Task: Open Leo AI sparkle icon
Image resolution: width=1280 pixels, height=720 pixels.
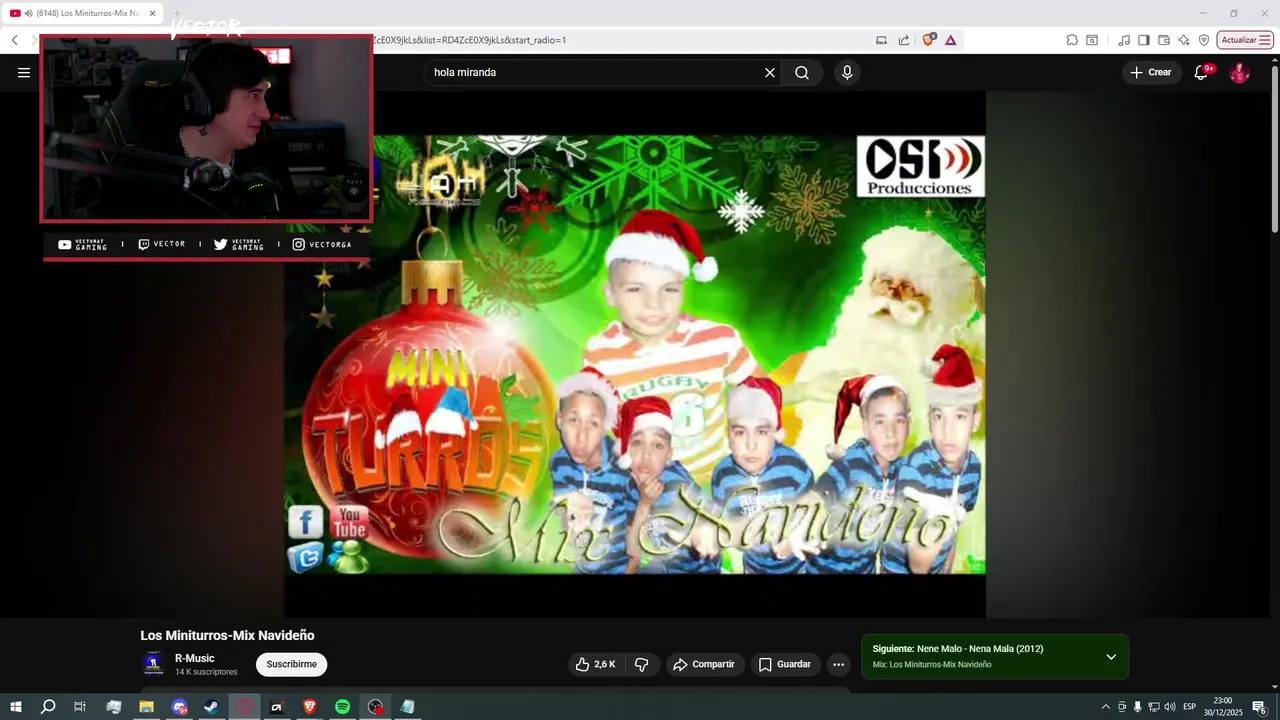Action: pos(1184,40)
